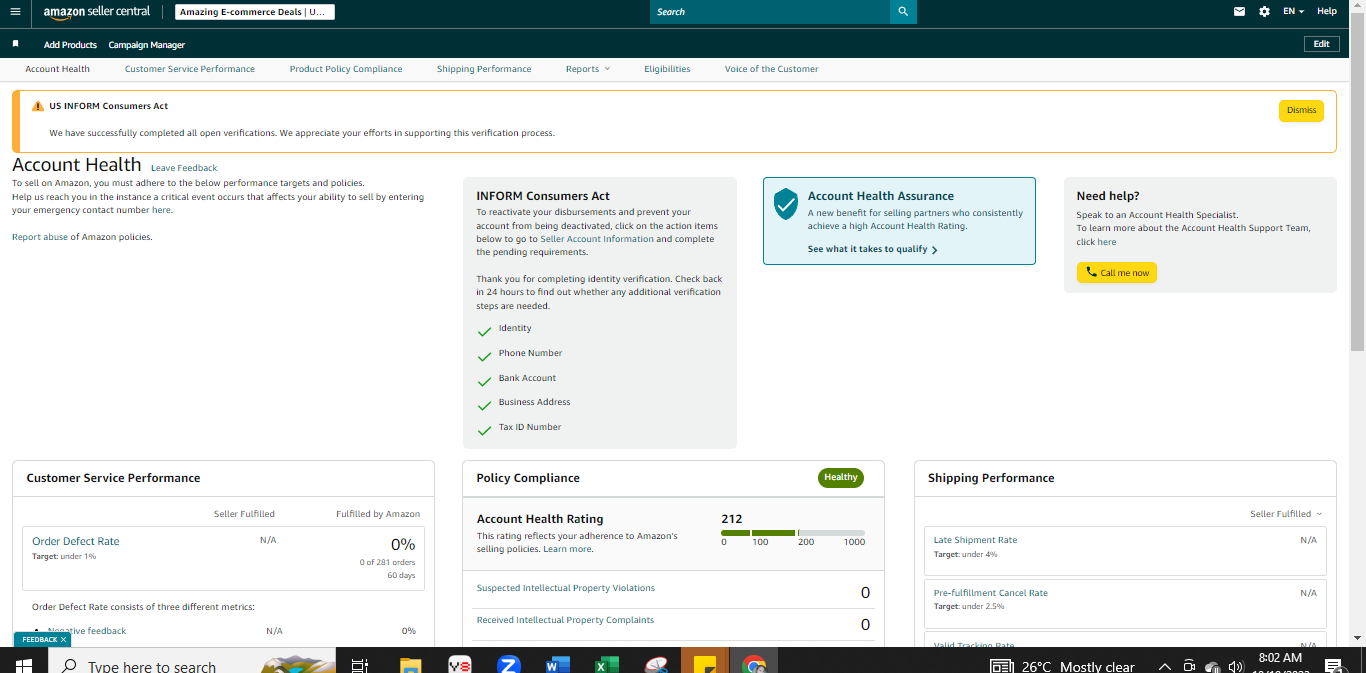Screen dimensions: 1366x673
Task: Click the Leave Feedback link
Action: [184, 168]
